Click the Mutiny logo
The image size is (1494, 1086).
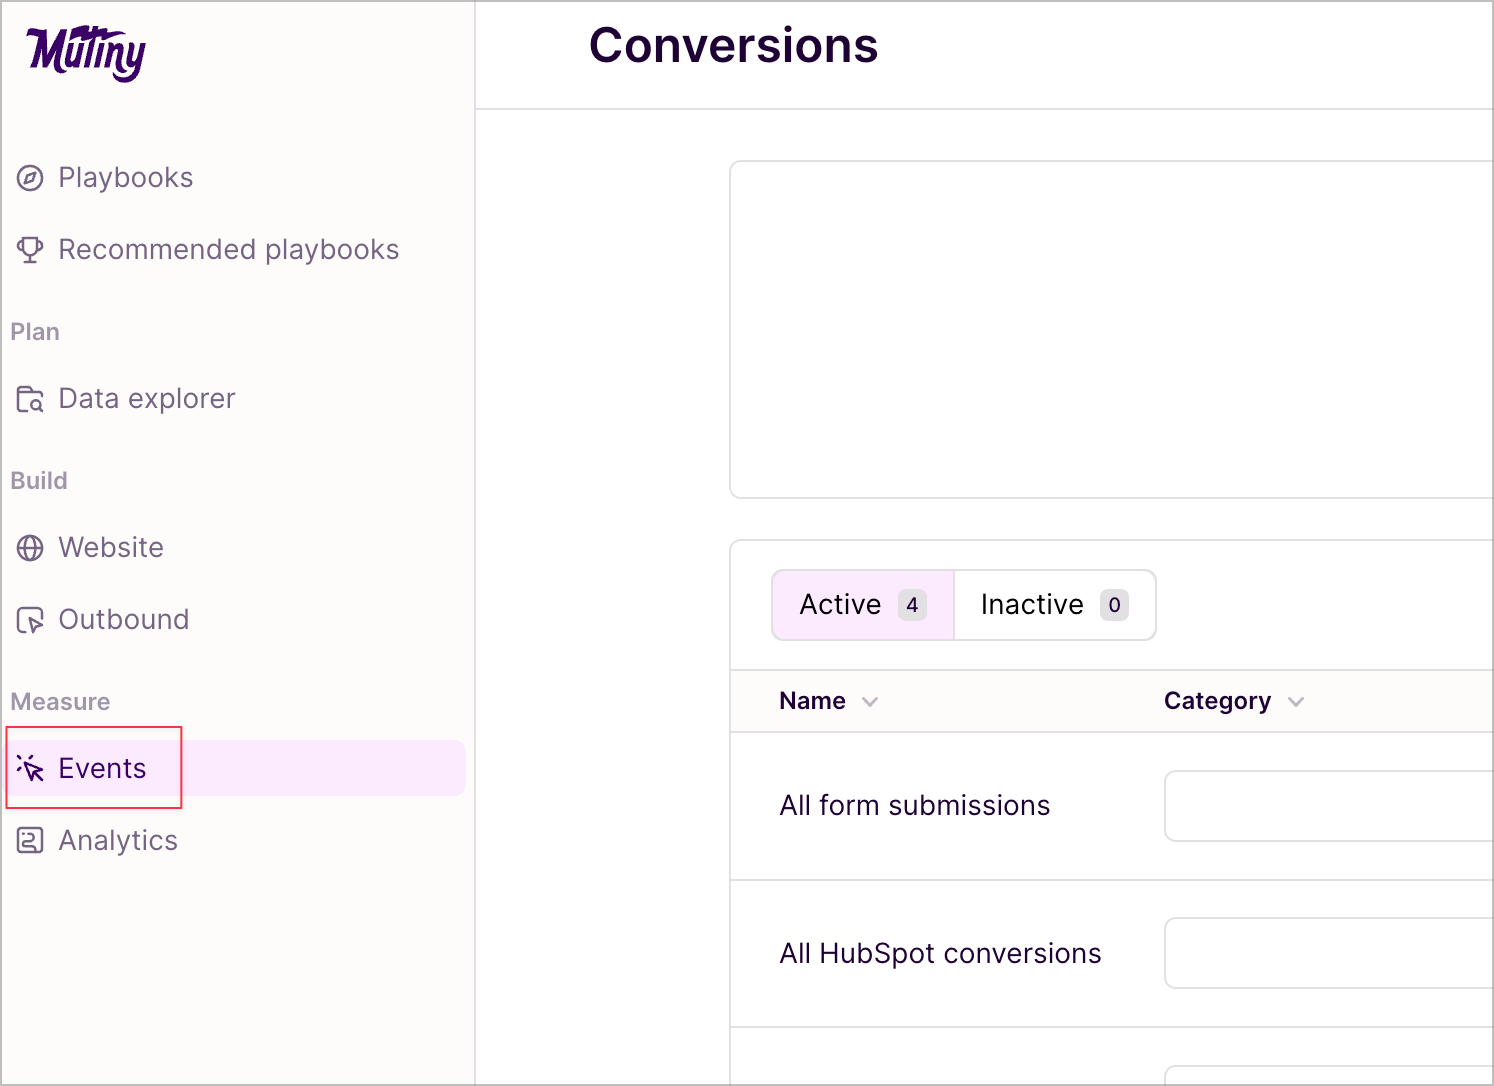pyautogui.click(x=84, y=52)
